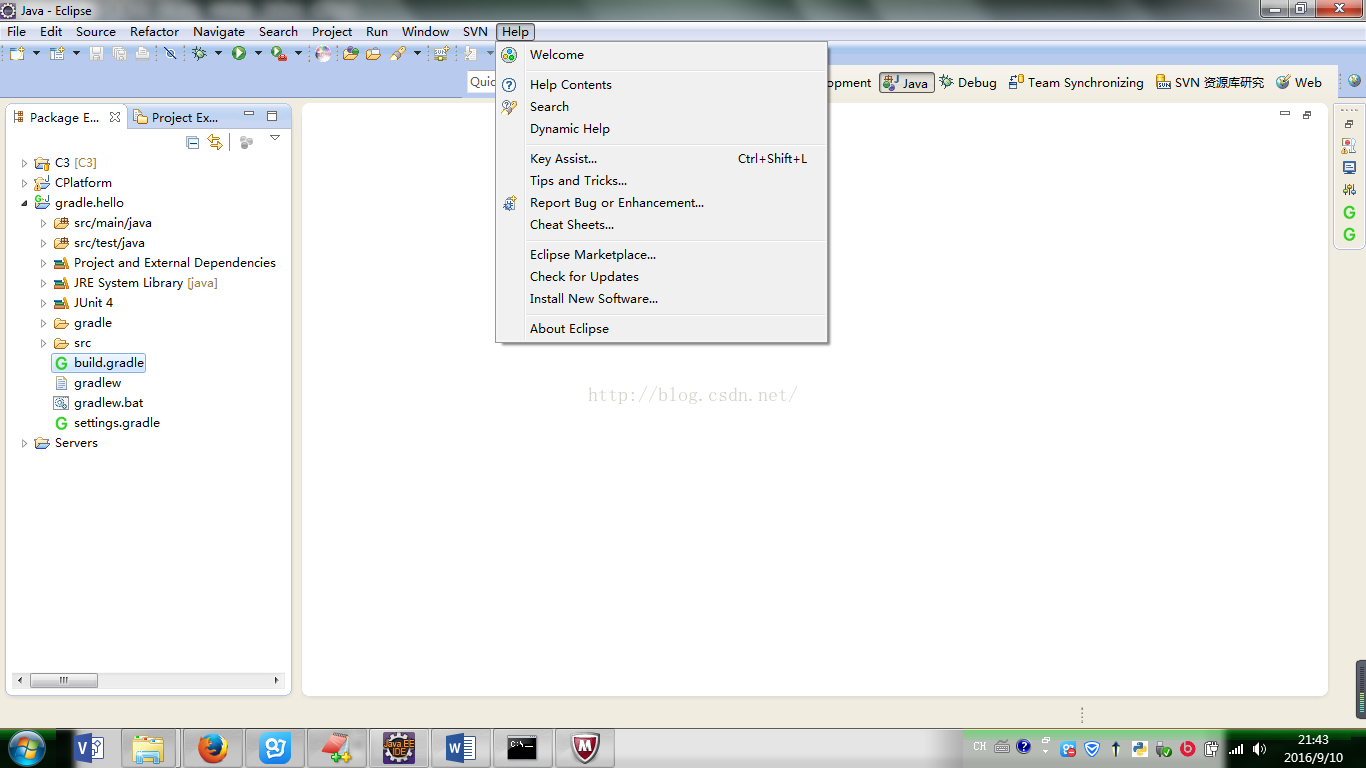Select JRE System Library entry

tap(136, 283)
